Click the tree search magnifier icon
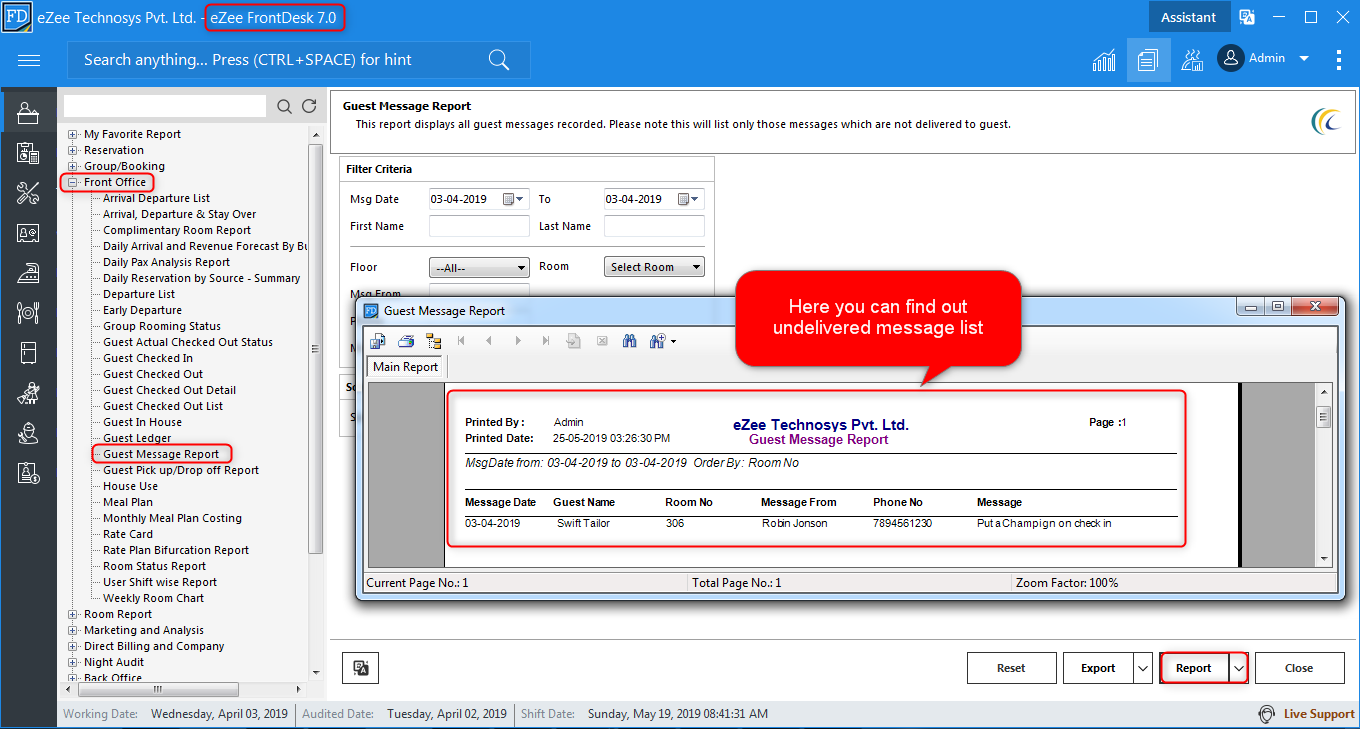The height and width of the screenshot is (729, 1360). 285,106
